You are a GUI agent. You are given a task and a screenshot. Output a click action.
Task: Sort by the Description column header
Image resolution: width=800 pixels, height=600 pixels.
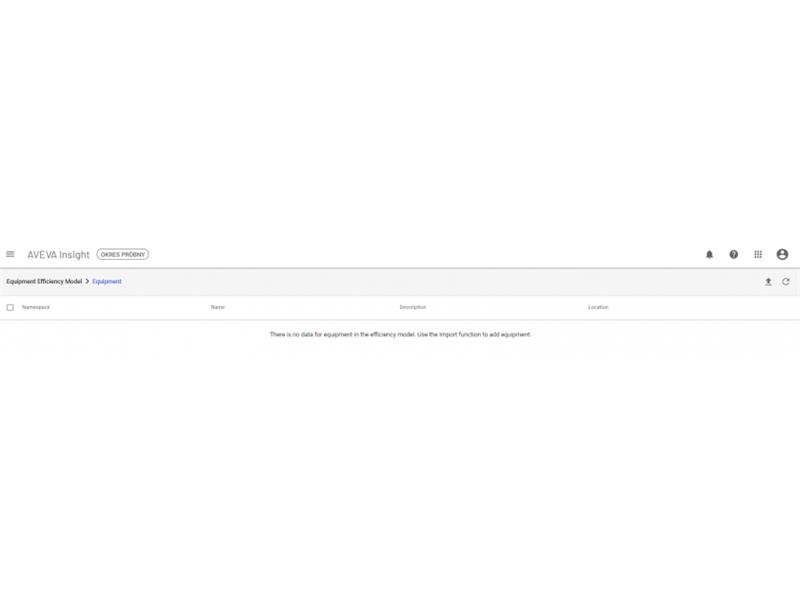click(x=413, y=307)
